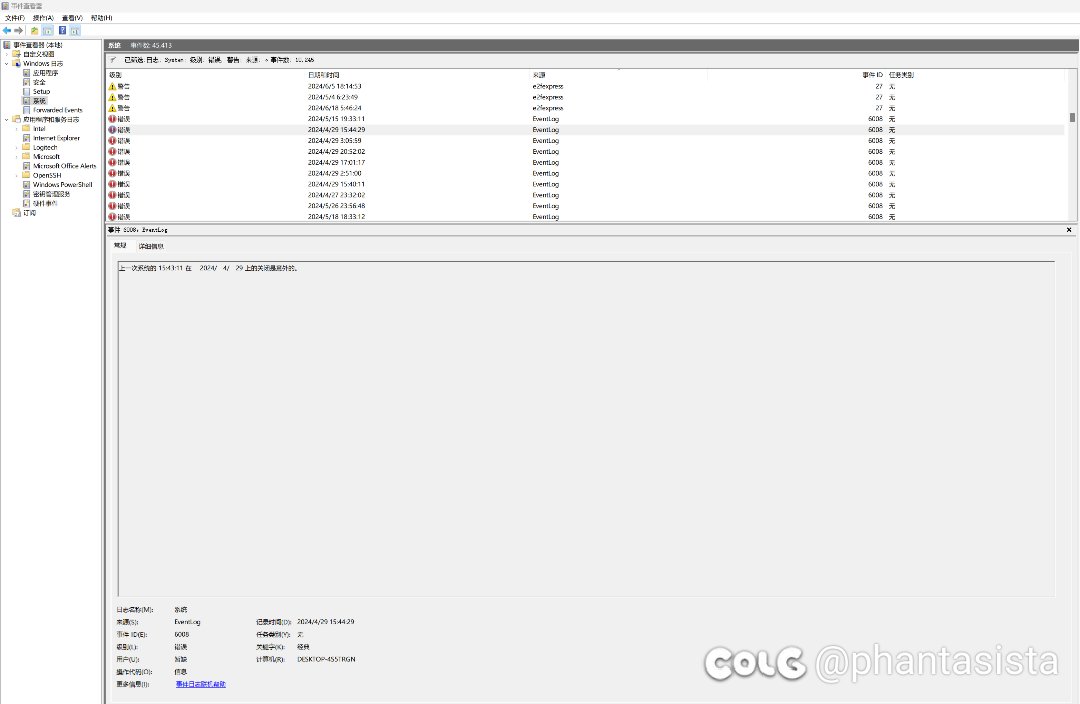
Task: Toggle the console tree toolbar icon
Action: [48, 30]
